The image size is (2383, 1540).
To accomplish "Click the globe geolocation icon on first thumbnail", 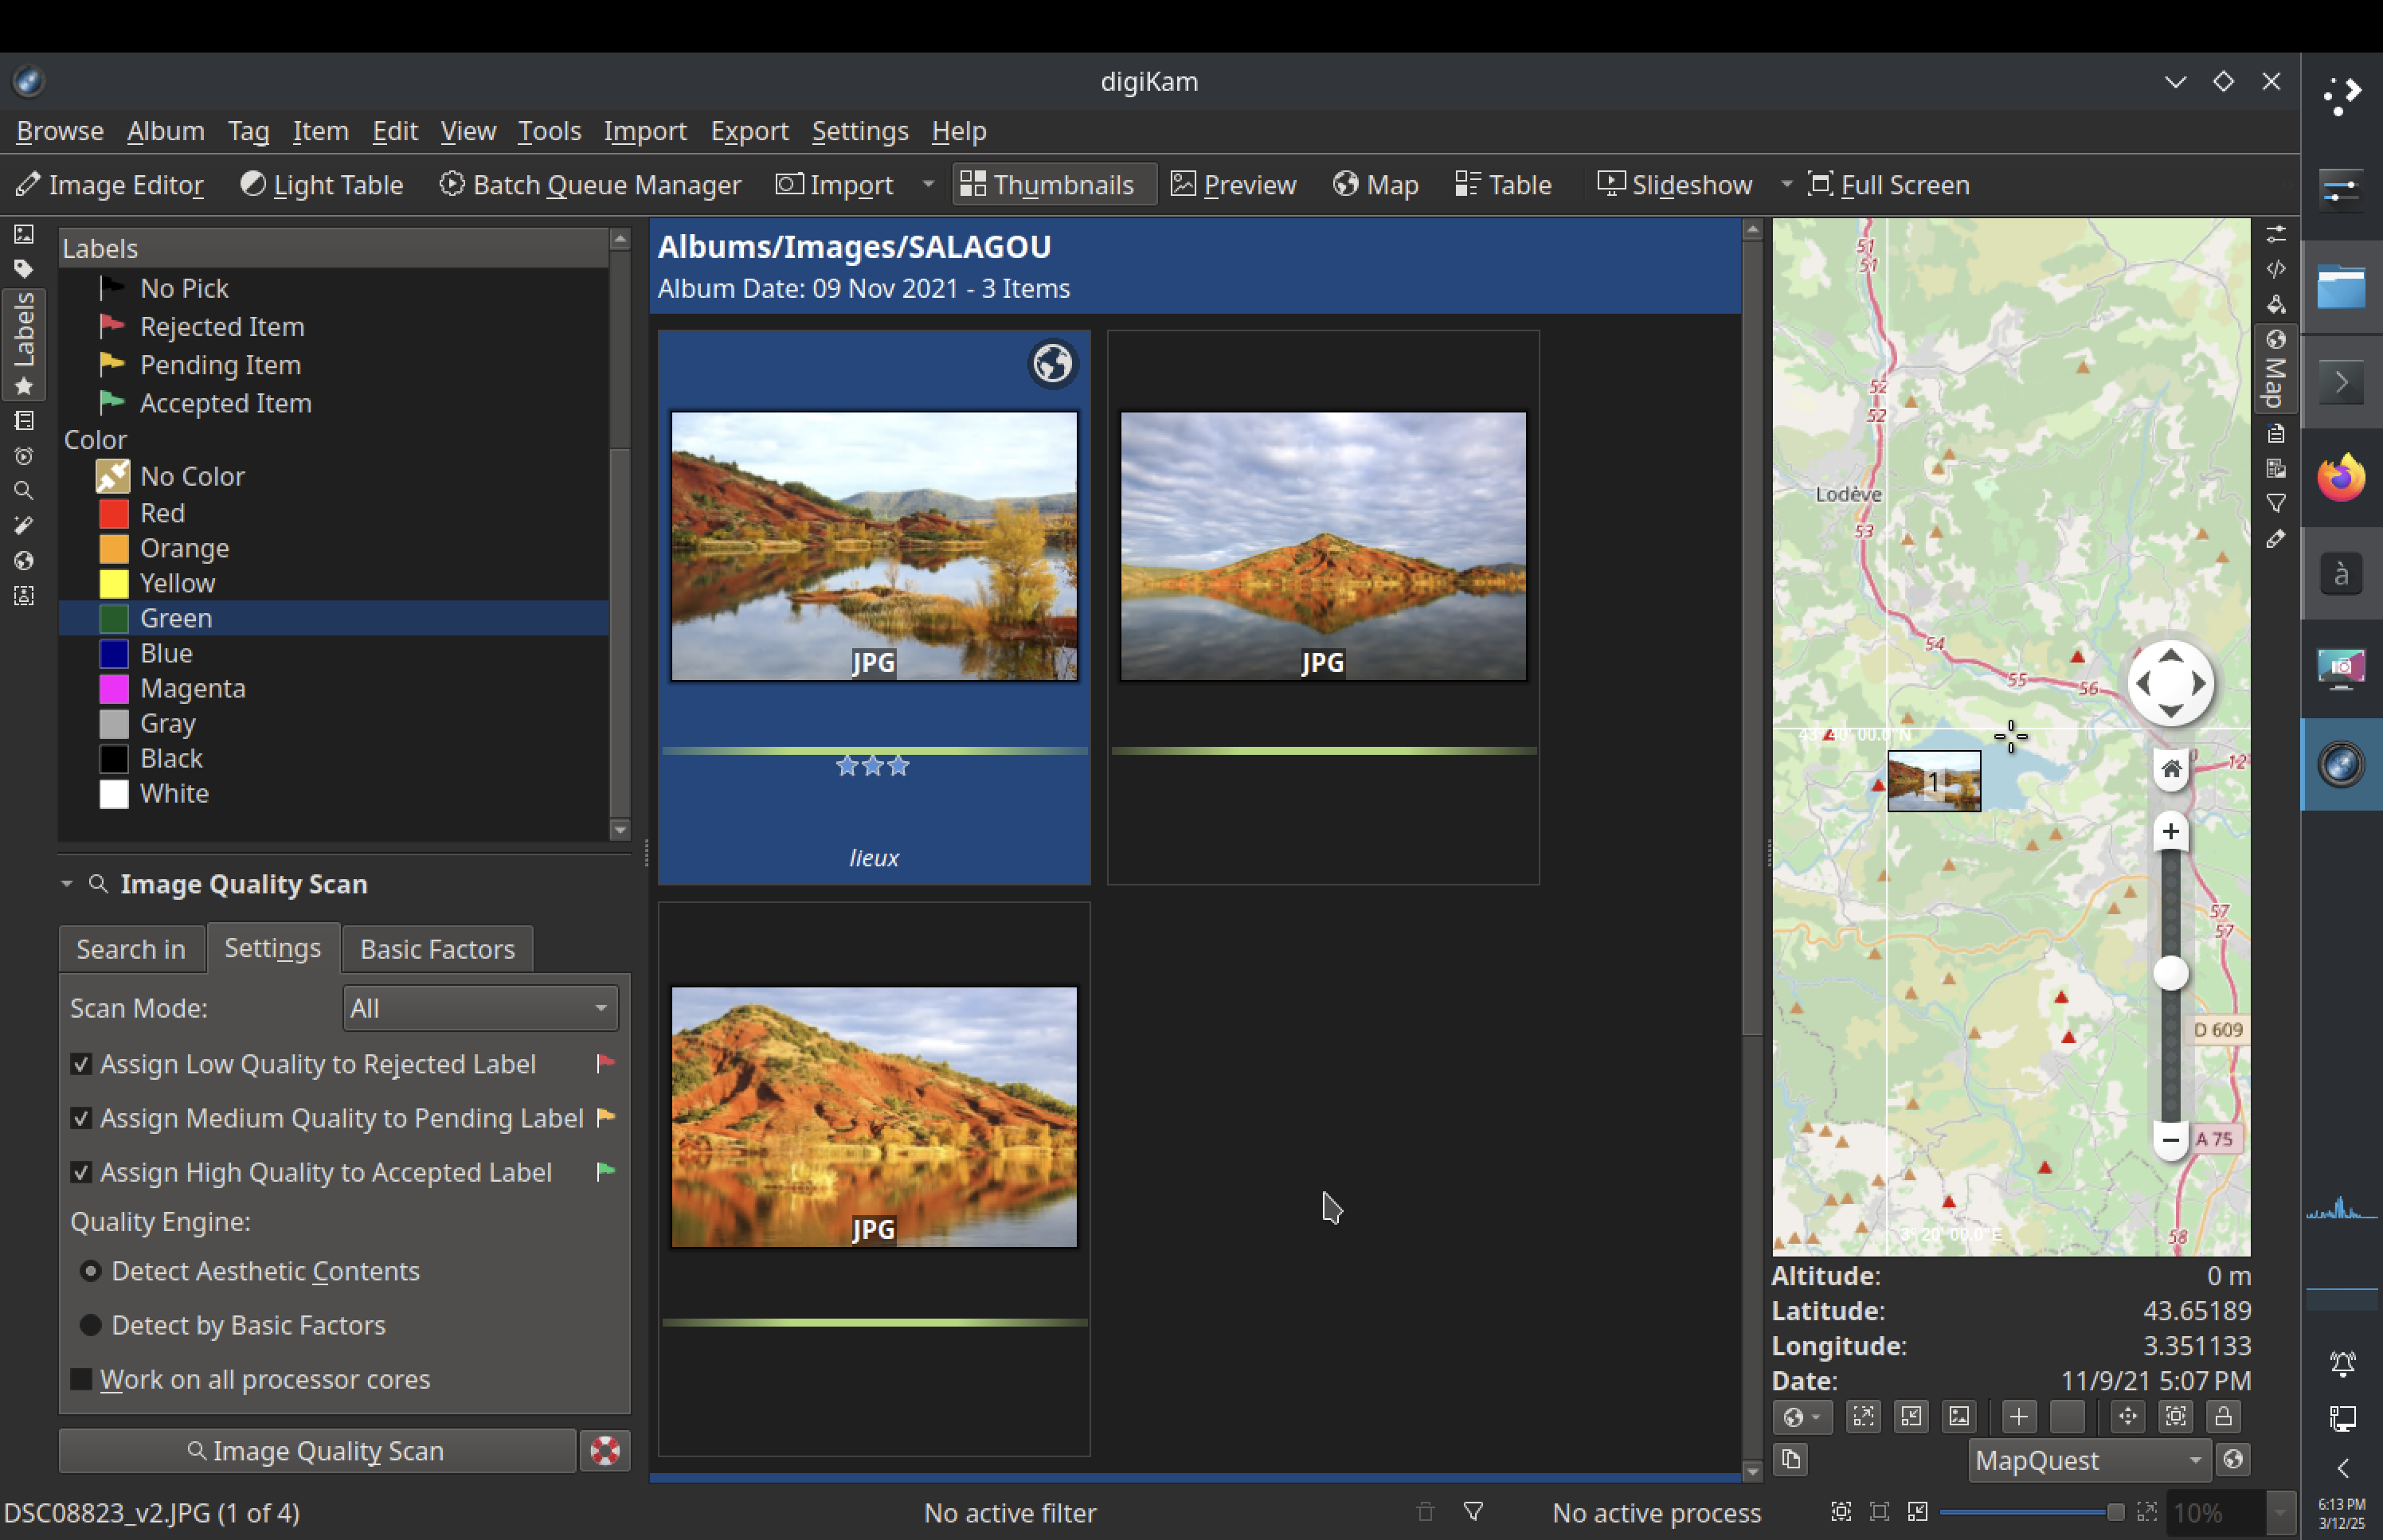I will point(1052,364).
